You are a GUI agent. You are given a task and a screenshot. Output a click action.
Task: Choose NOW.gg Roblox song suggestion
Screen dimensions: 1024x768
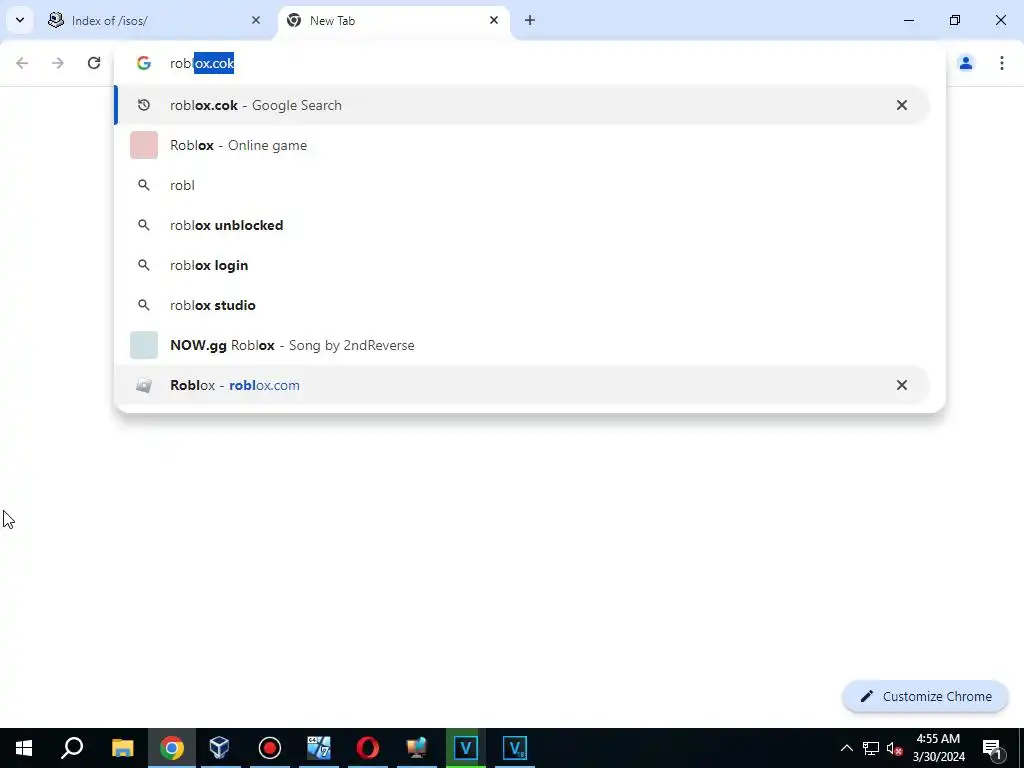(x=522, y=345)
